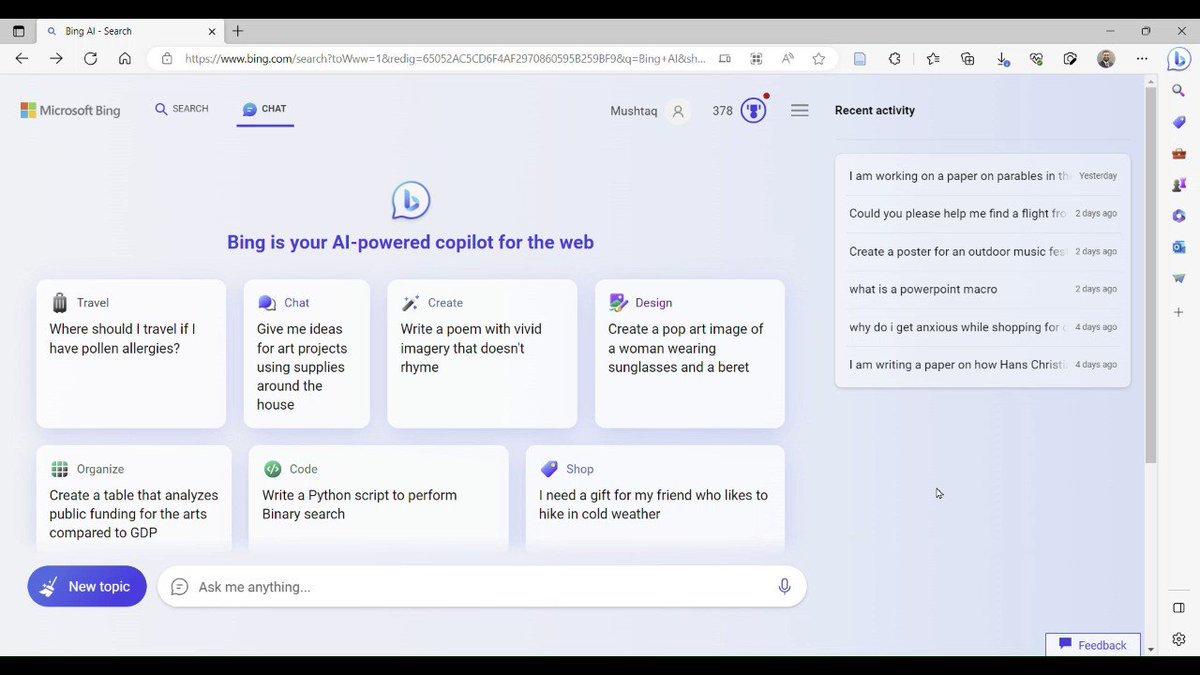Viewport: 1200px width, 675px height.
Task: Pick the Shop hiking gift card
Action: [x=655, y=499]
